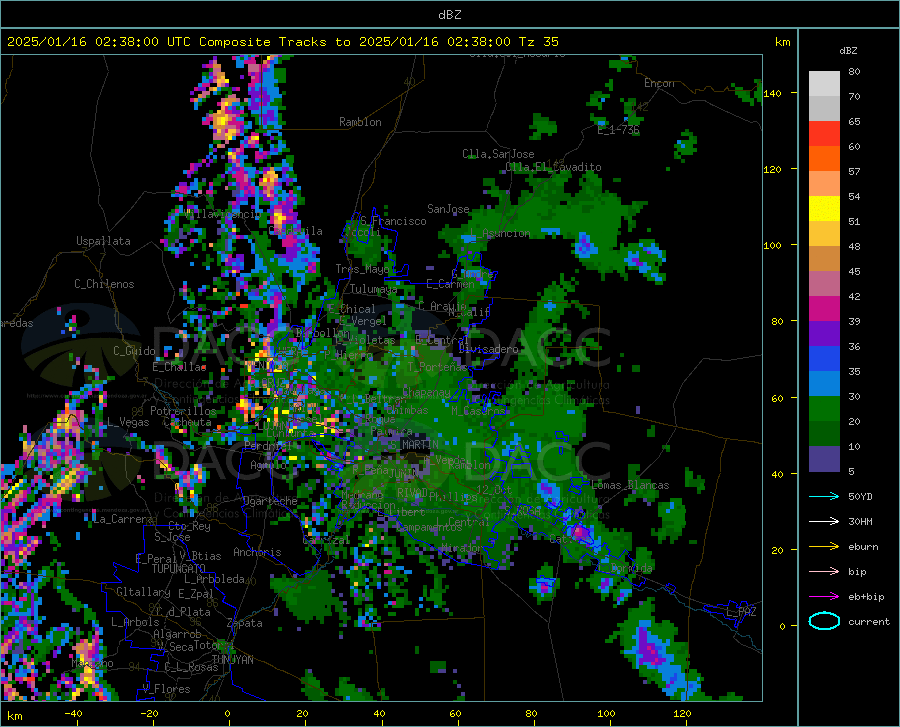The height and width of the screenshot is (727, 900).
Task: Click the Encon place label
Action: (x=659, y=83)
